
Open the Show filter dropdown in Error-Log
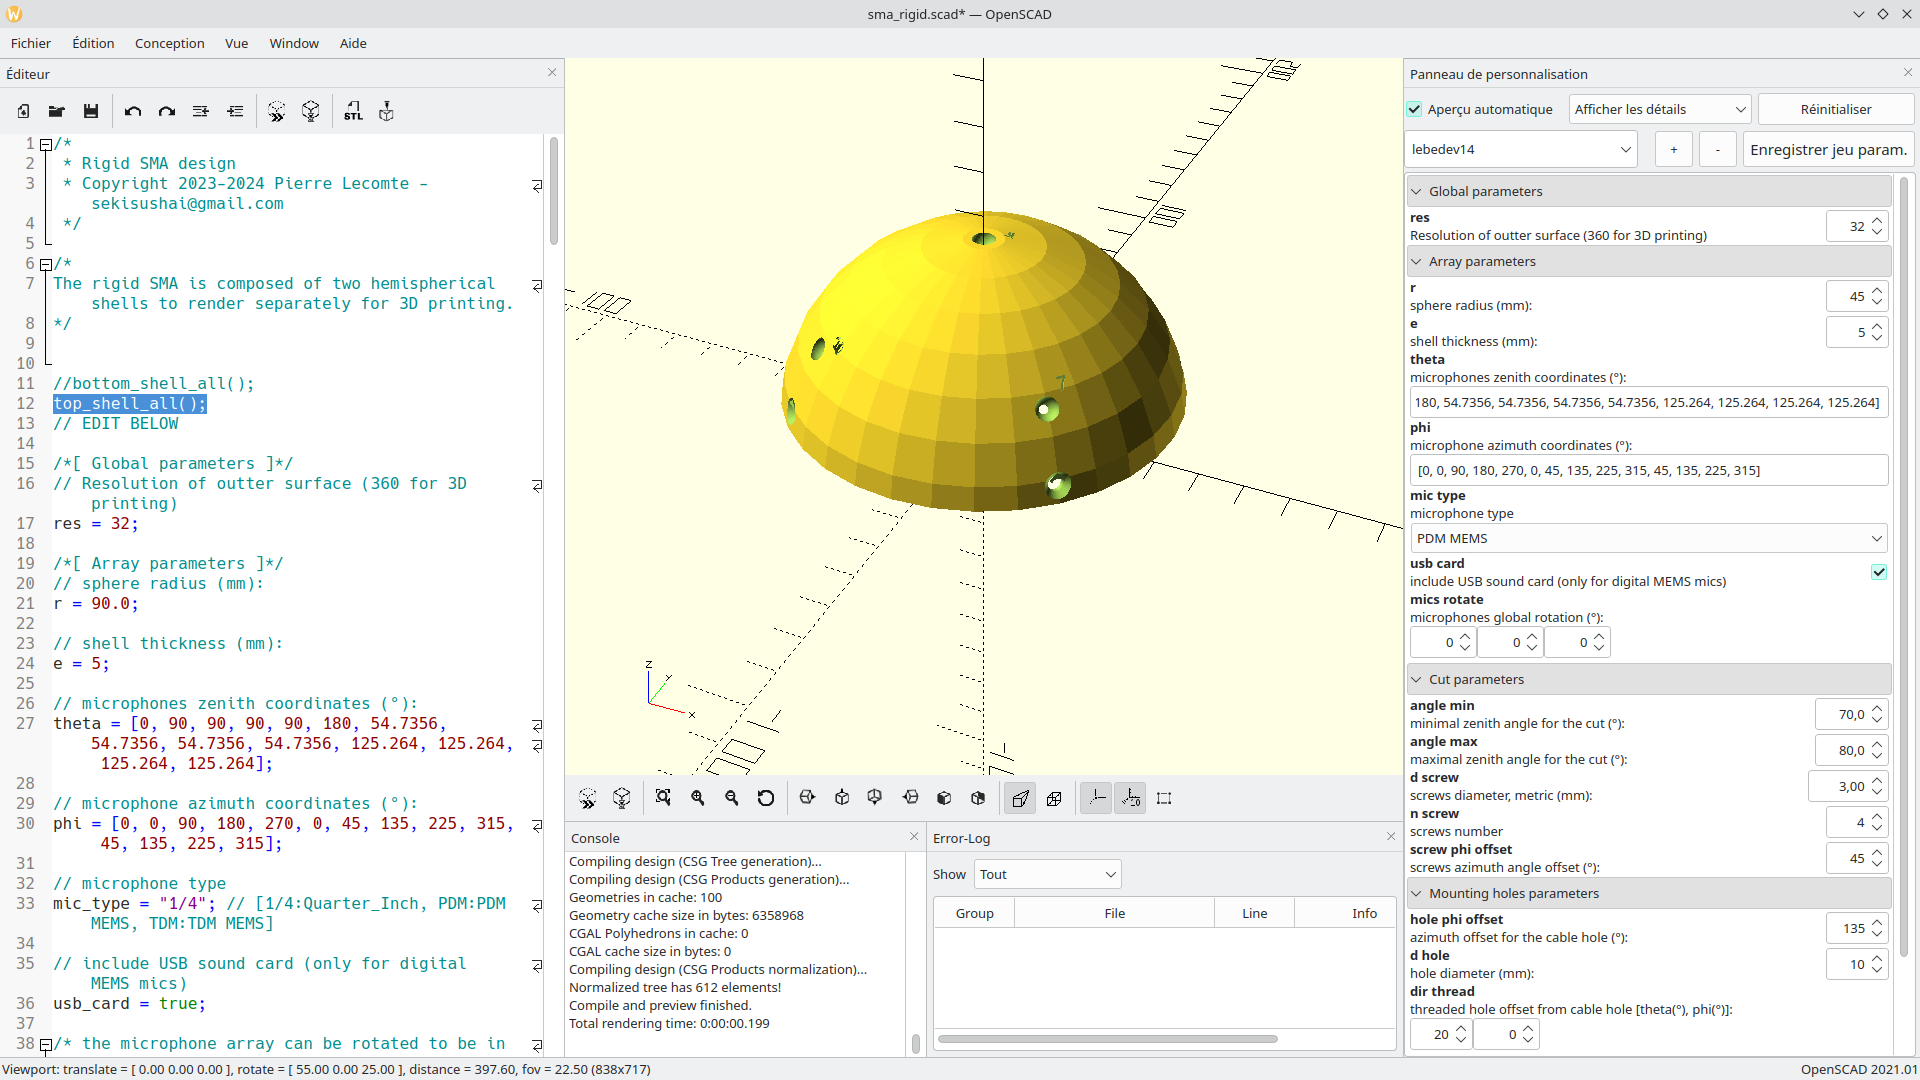point(1048,874)
